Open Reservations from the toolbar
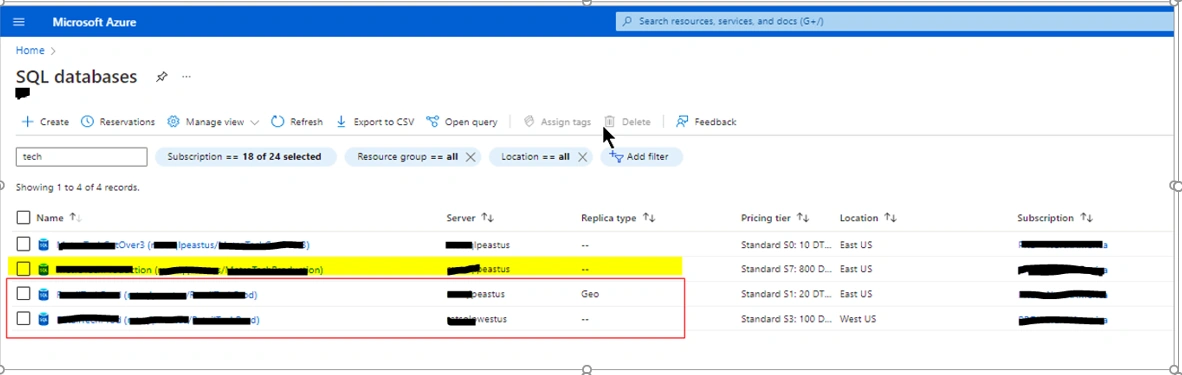The width and height of the screenshot is (1182, 375). (118, 121)
